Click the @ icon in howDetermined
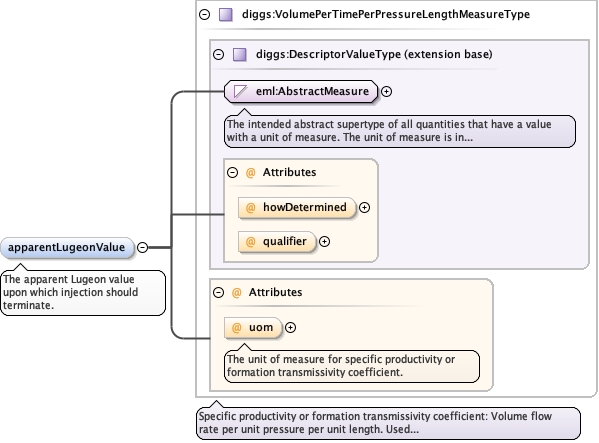Screen dimensions: 599x443 click(x=250, y=207)
